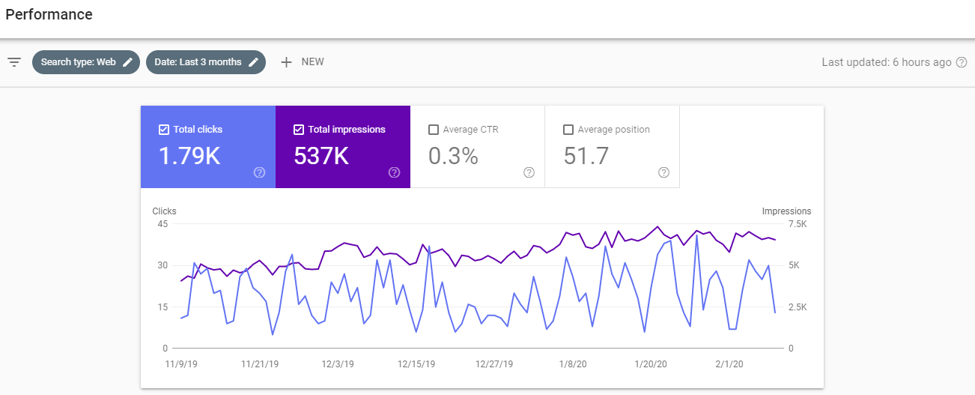Image resolution: width=975 pixels, height=395 pixels.
Task: Open help icon in Average CTR card
Action: coord(529,173)
